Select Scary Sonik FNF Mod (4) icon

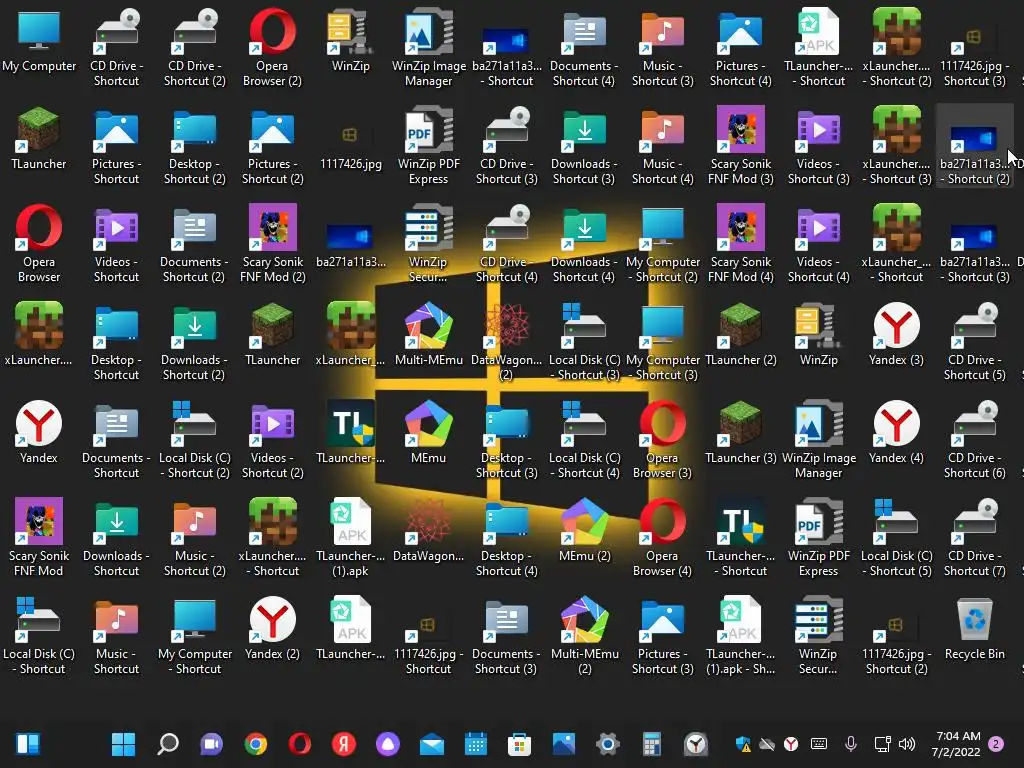741,242
